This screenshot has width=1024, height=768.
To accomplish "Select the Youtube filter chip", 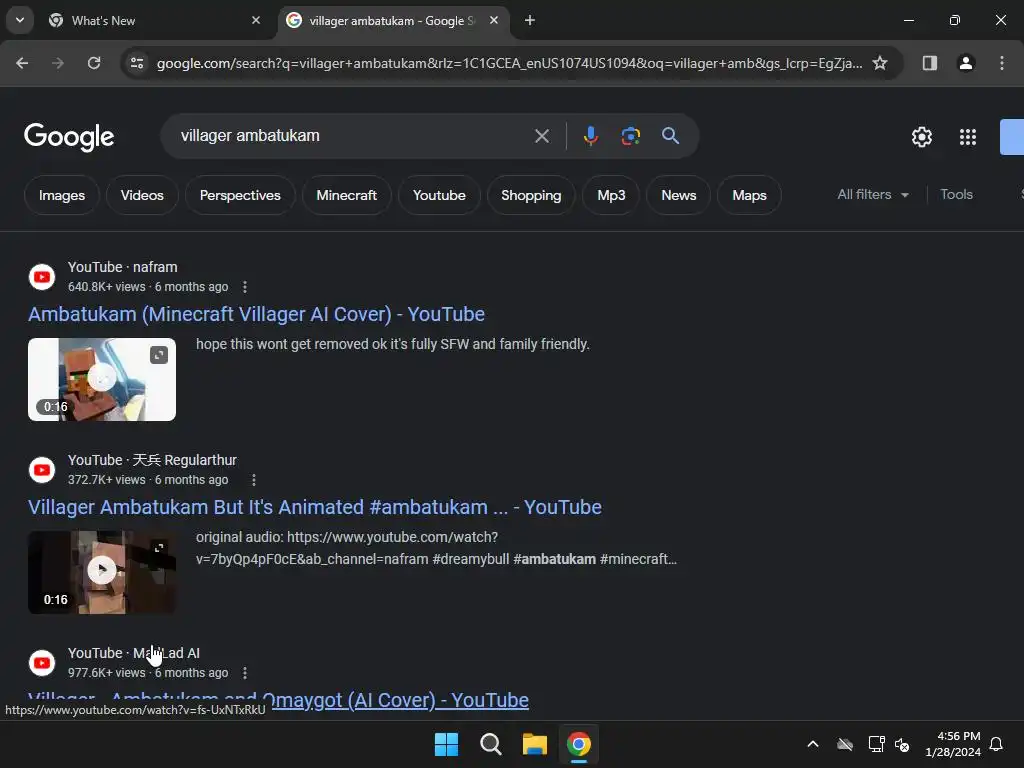I will [x=439, y=195].
